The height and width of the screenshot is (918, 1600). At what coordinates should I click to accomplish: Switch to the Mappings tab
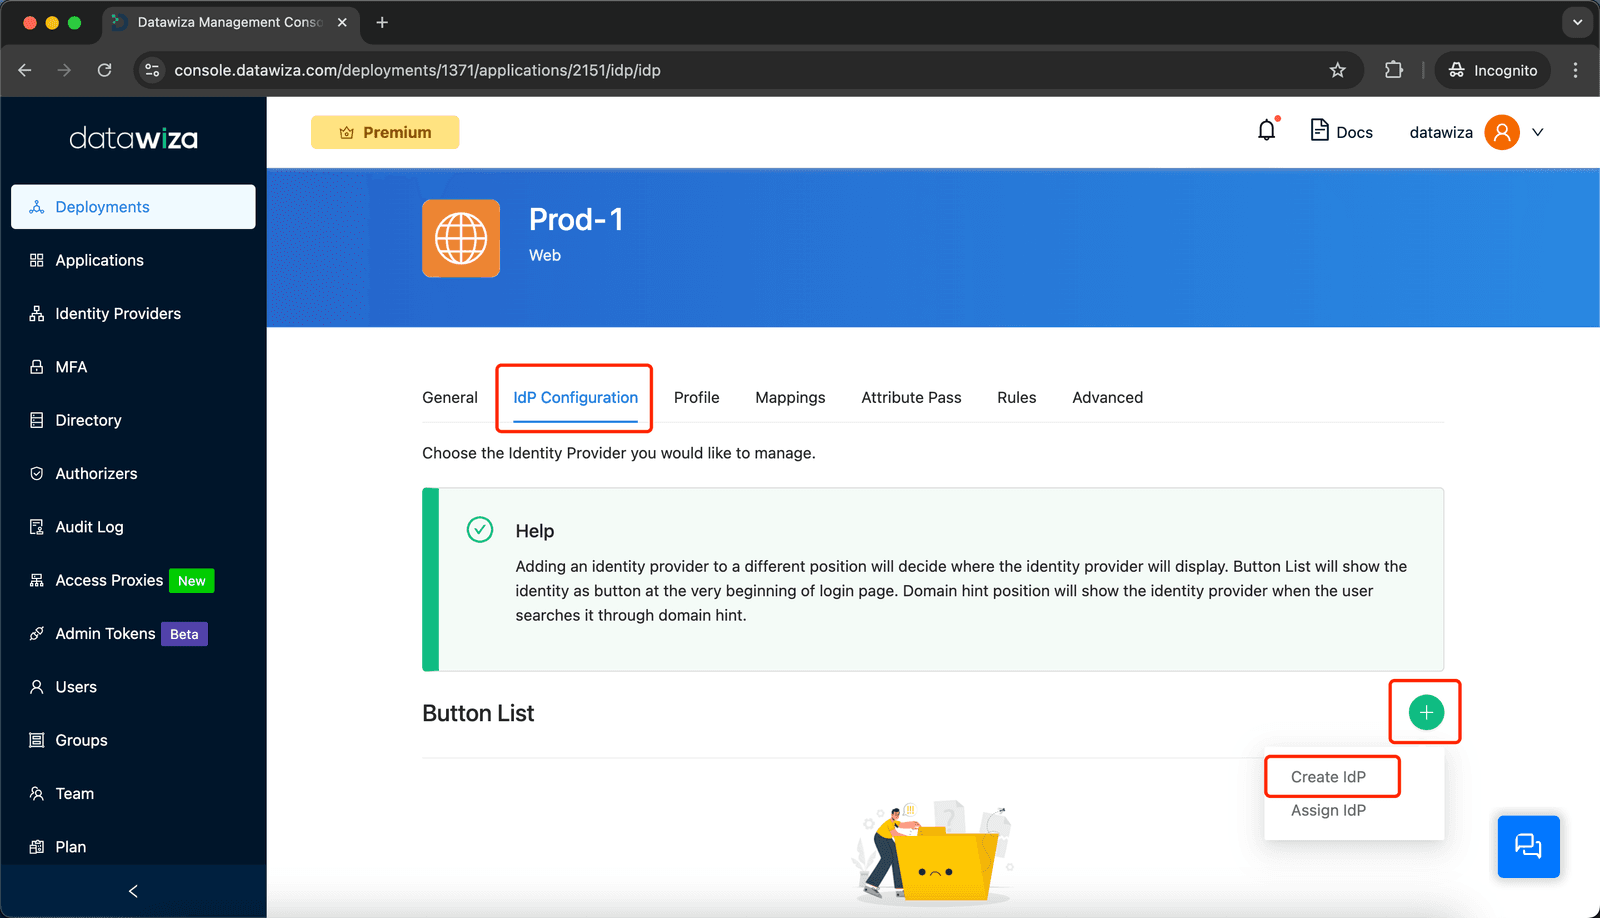click(790, 397)
